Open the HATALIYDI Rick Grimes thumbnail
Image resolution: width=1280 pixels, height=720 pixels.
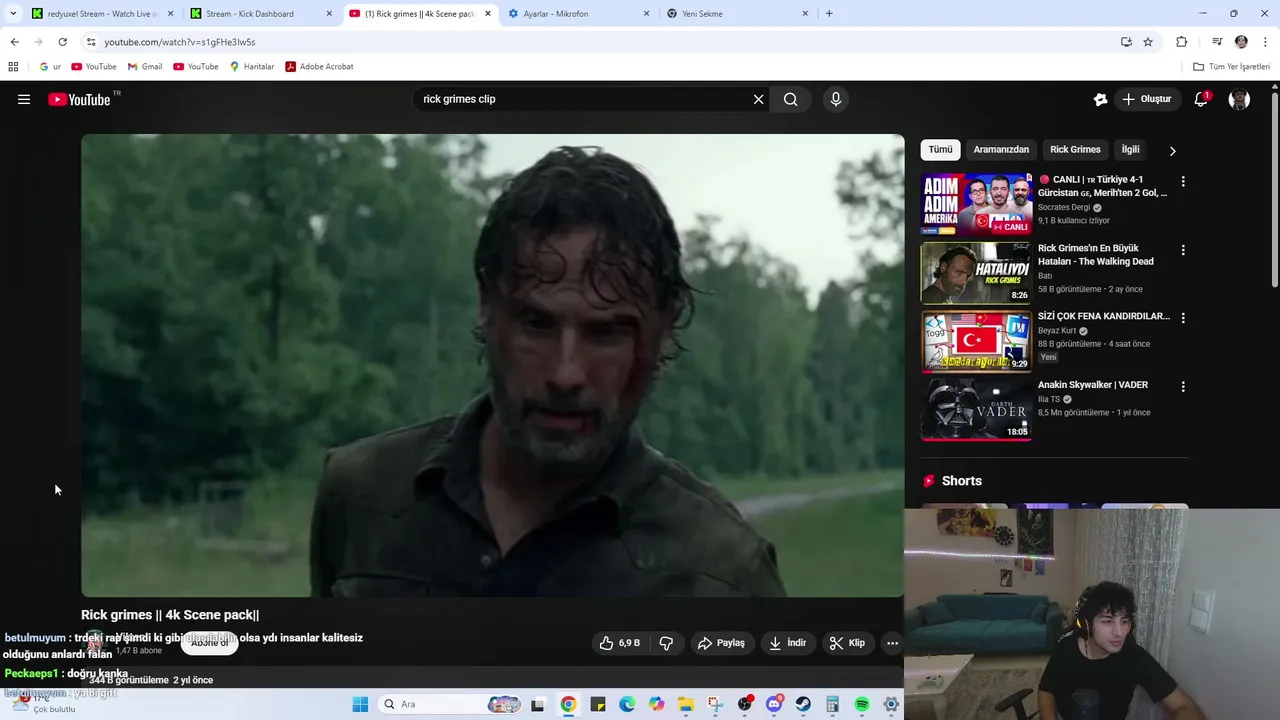click(x=976, y=273)
